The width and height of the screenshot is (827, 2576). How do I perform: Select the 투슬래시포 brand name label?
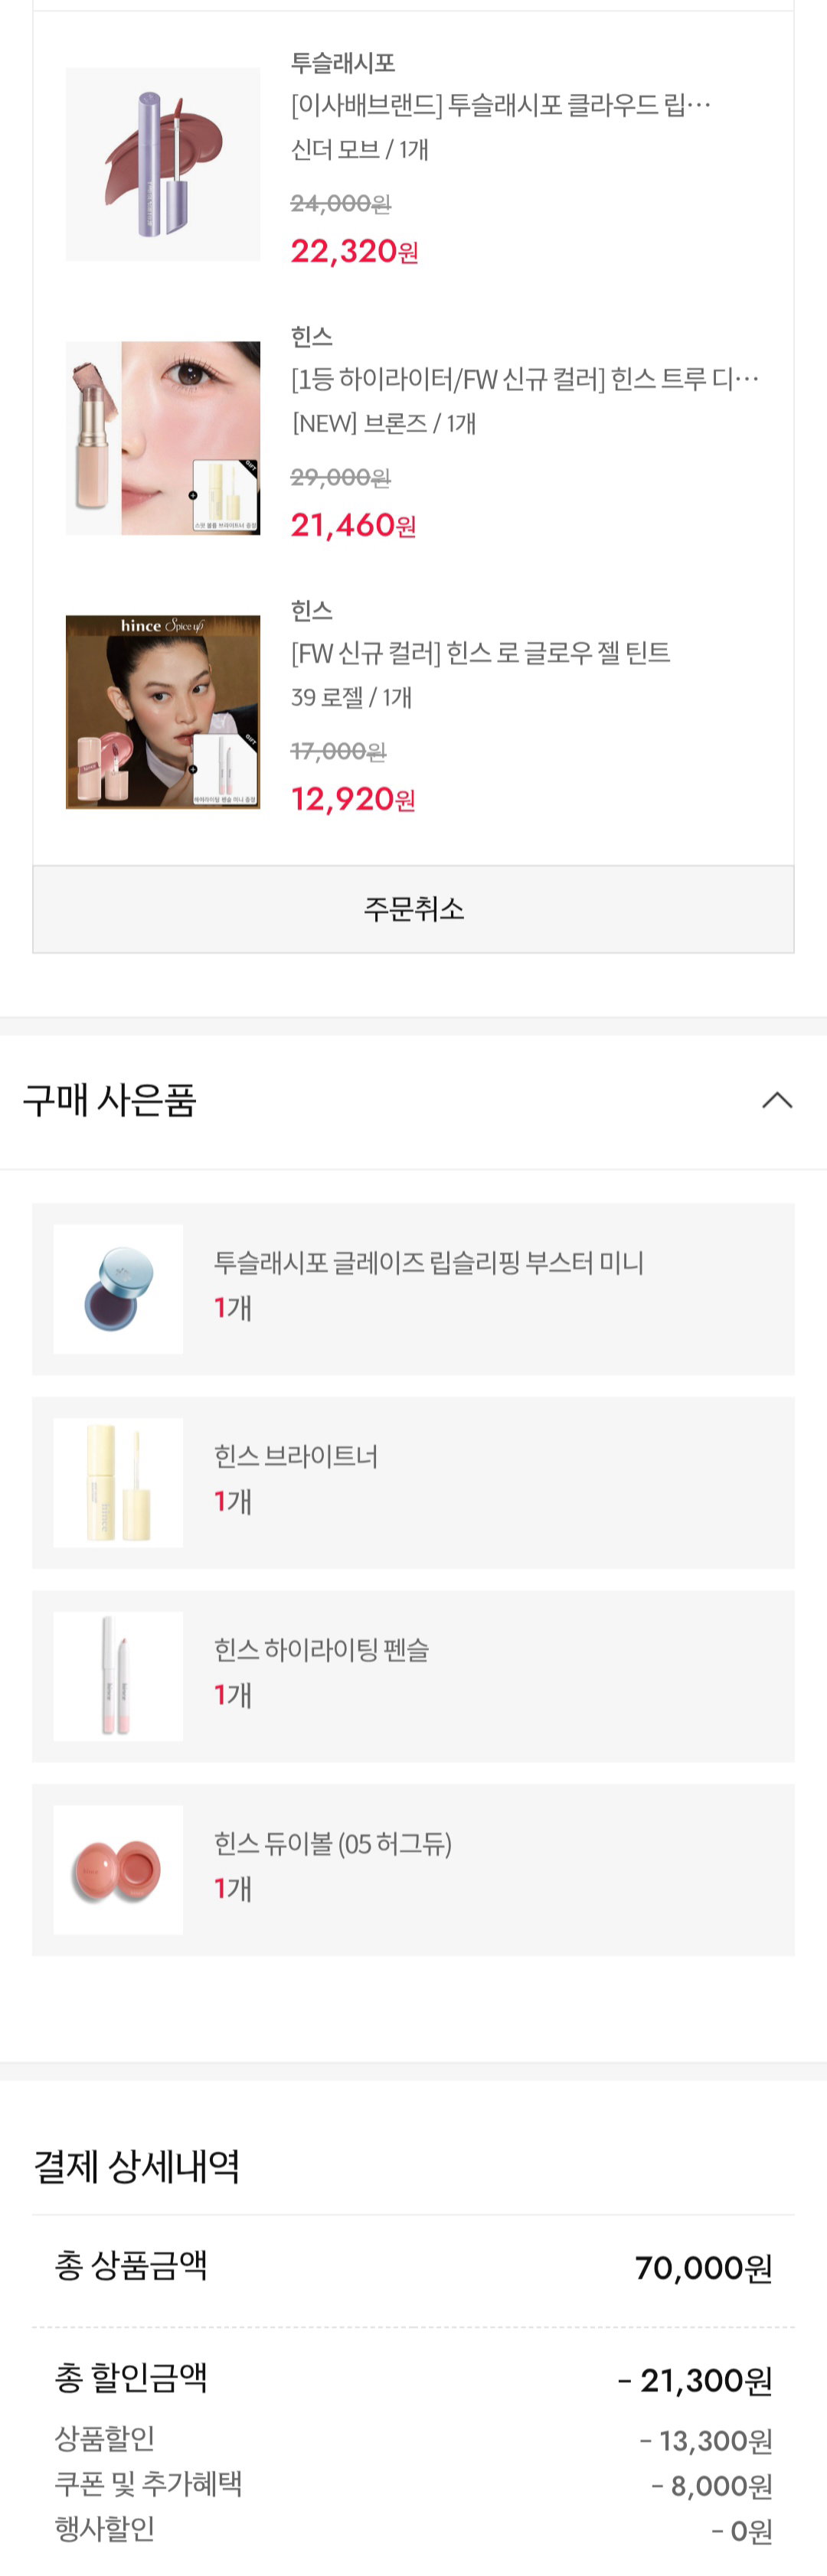pos(343,63)
